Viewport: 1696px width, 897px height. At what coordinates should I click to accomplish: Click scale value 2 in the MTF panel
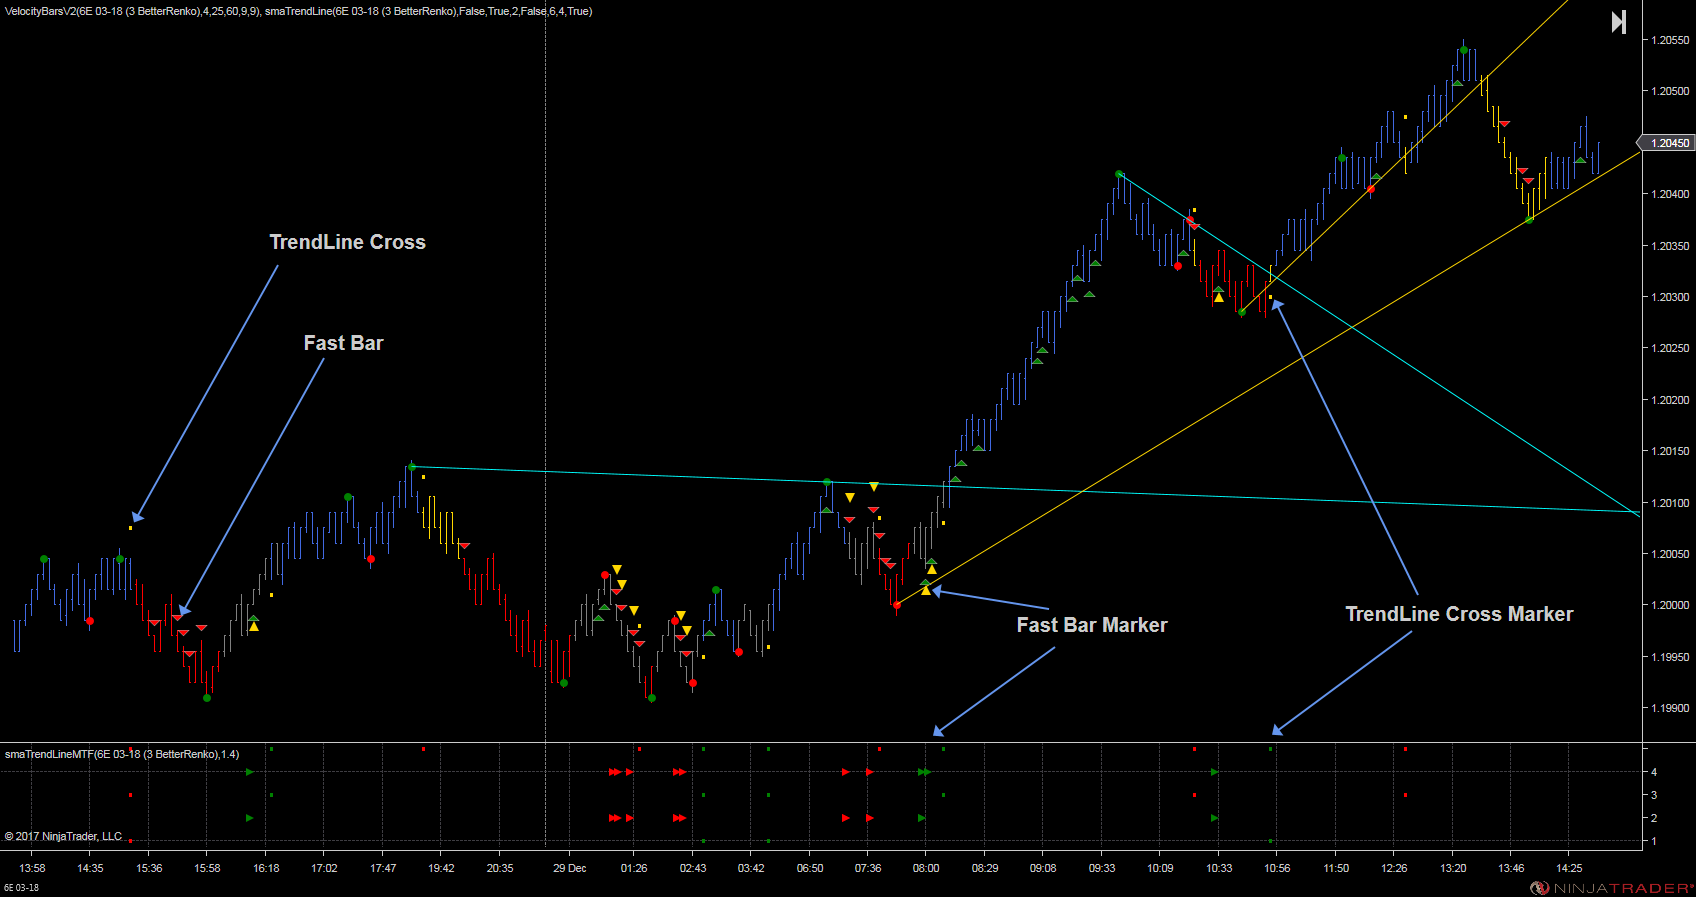coord(1654,818)
